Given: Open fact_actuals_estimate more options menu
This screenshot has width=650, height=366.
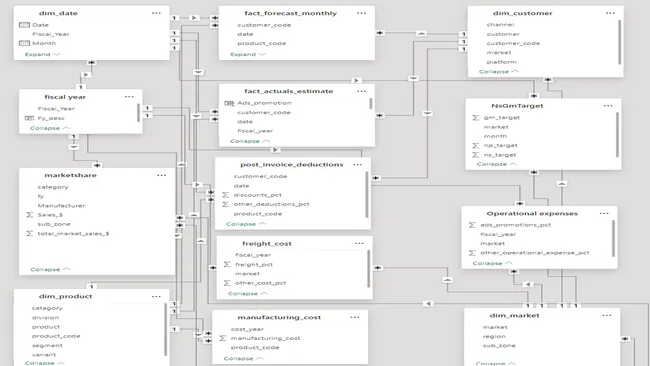Looking at the screenshot, I should (x=361, y=91).
